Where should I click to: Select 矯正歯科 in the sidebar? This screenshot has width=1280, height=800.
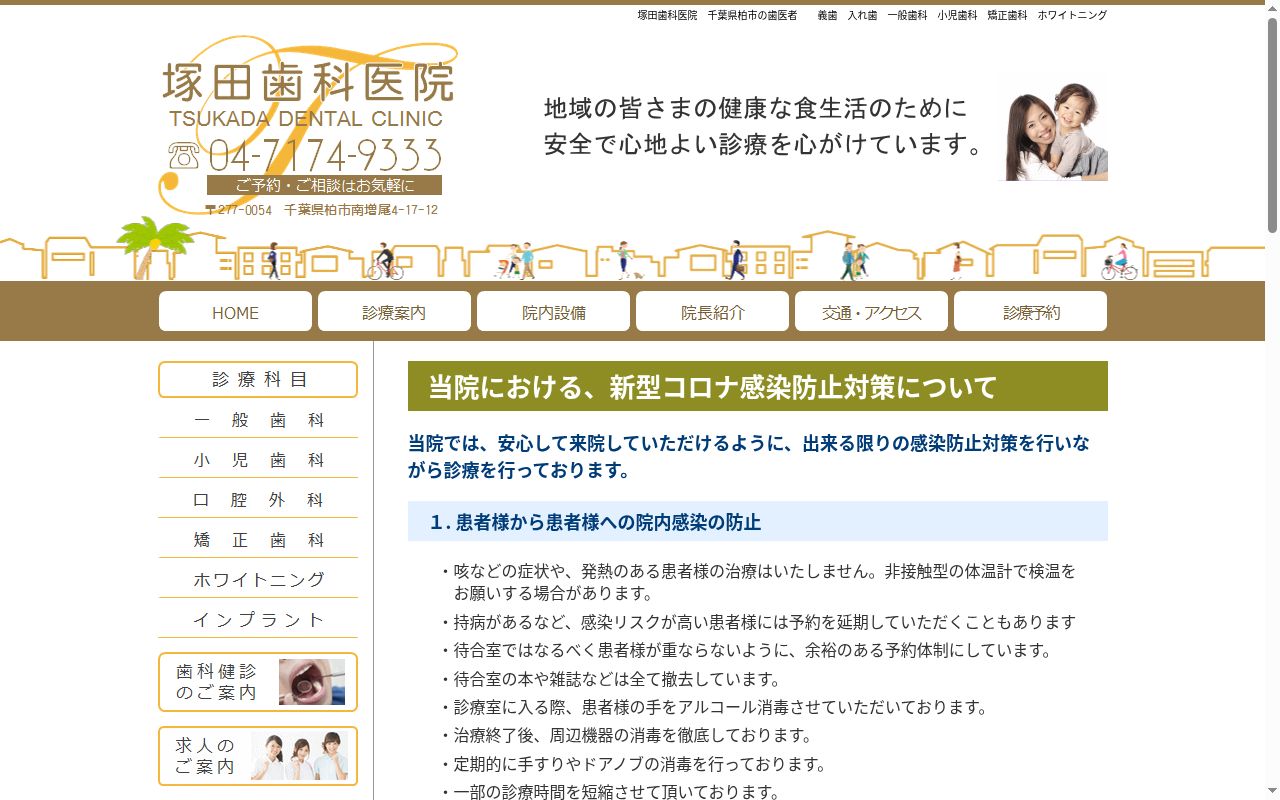coord(258,540)
